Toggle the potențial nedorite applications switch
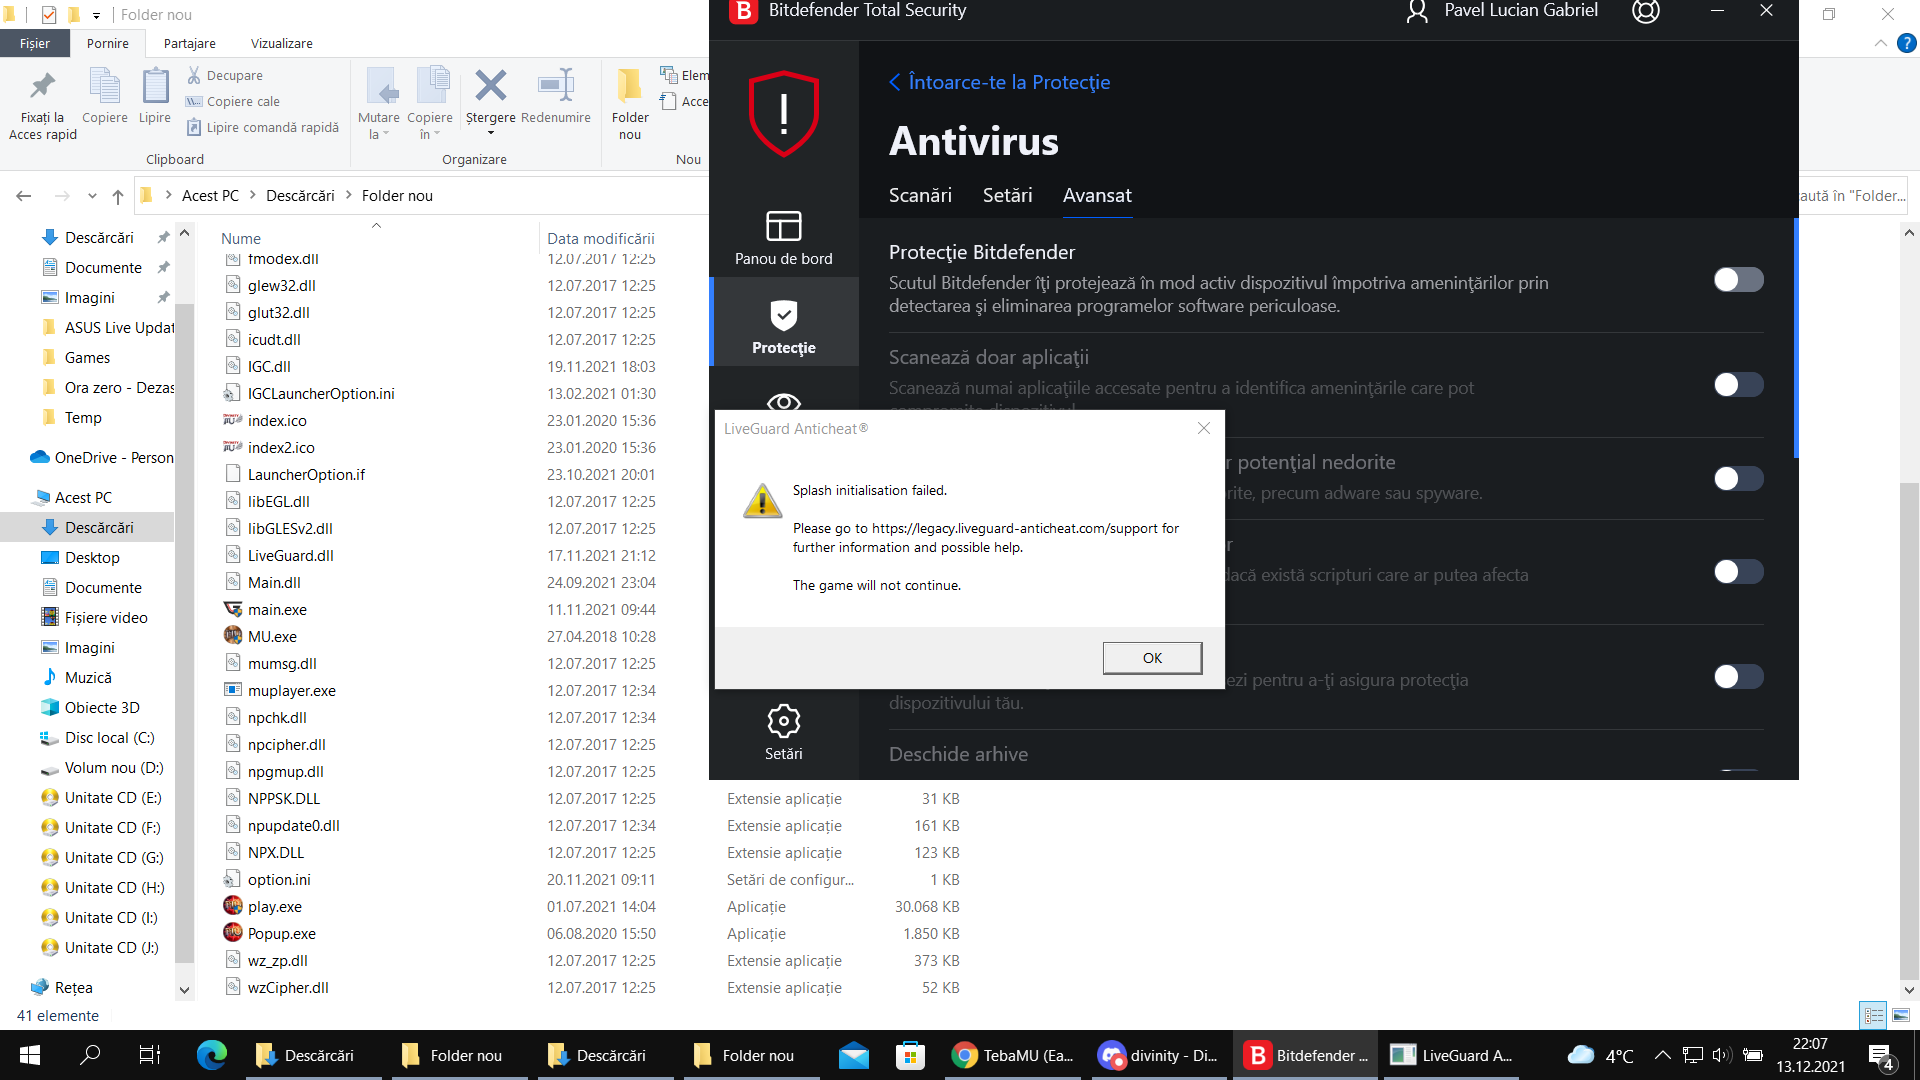The height and width of the screenshot is (1080, 1920). [x=1738, y=479]
